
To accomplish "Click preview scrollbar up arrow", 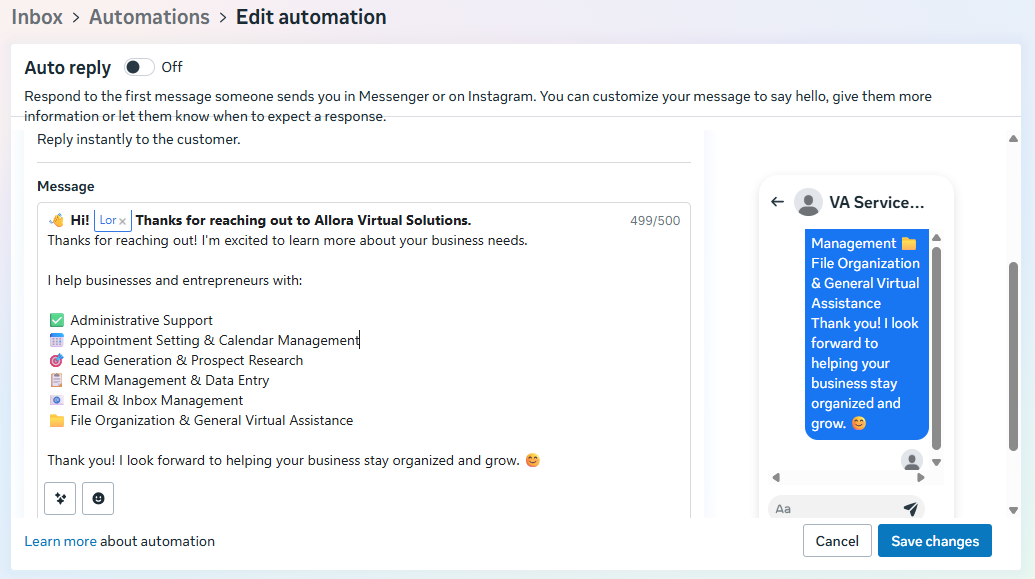I will (936, 238).
